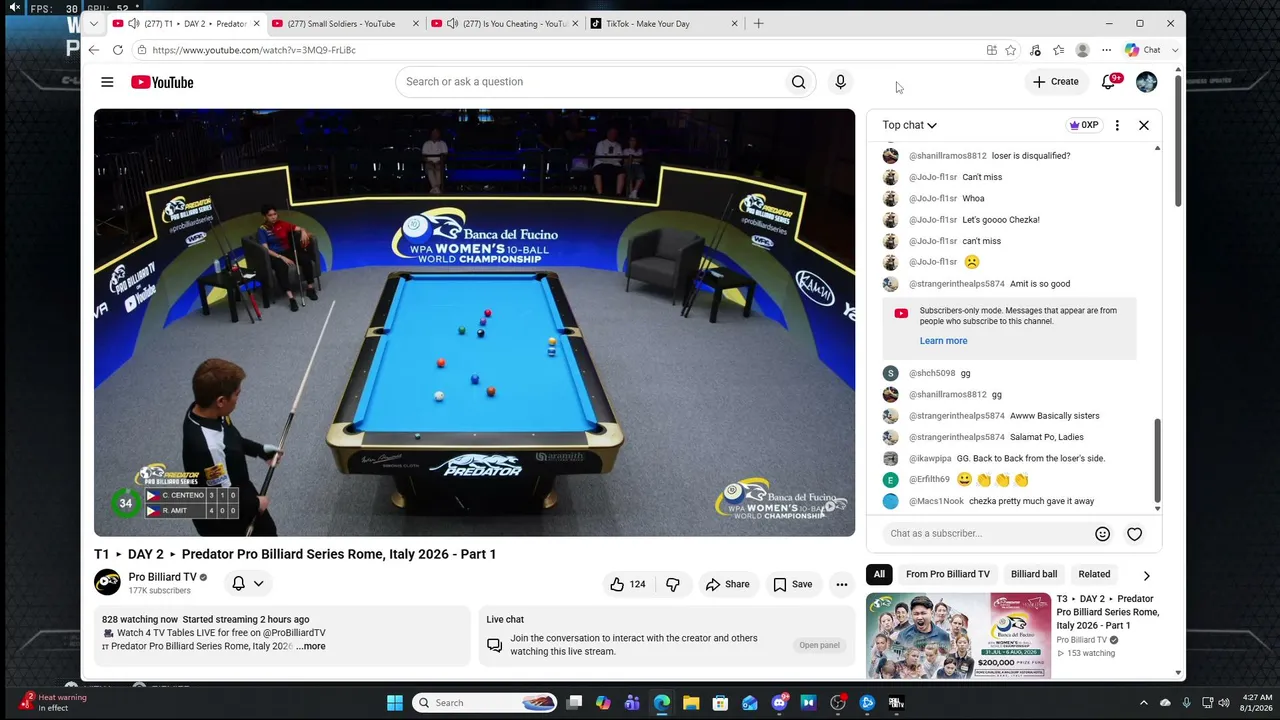
Task: Go to YouTube home via logo
Action: tap(162, 82)
